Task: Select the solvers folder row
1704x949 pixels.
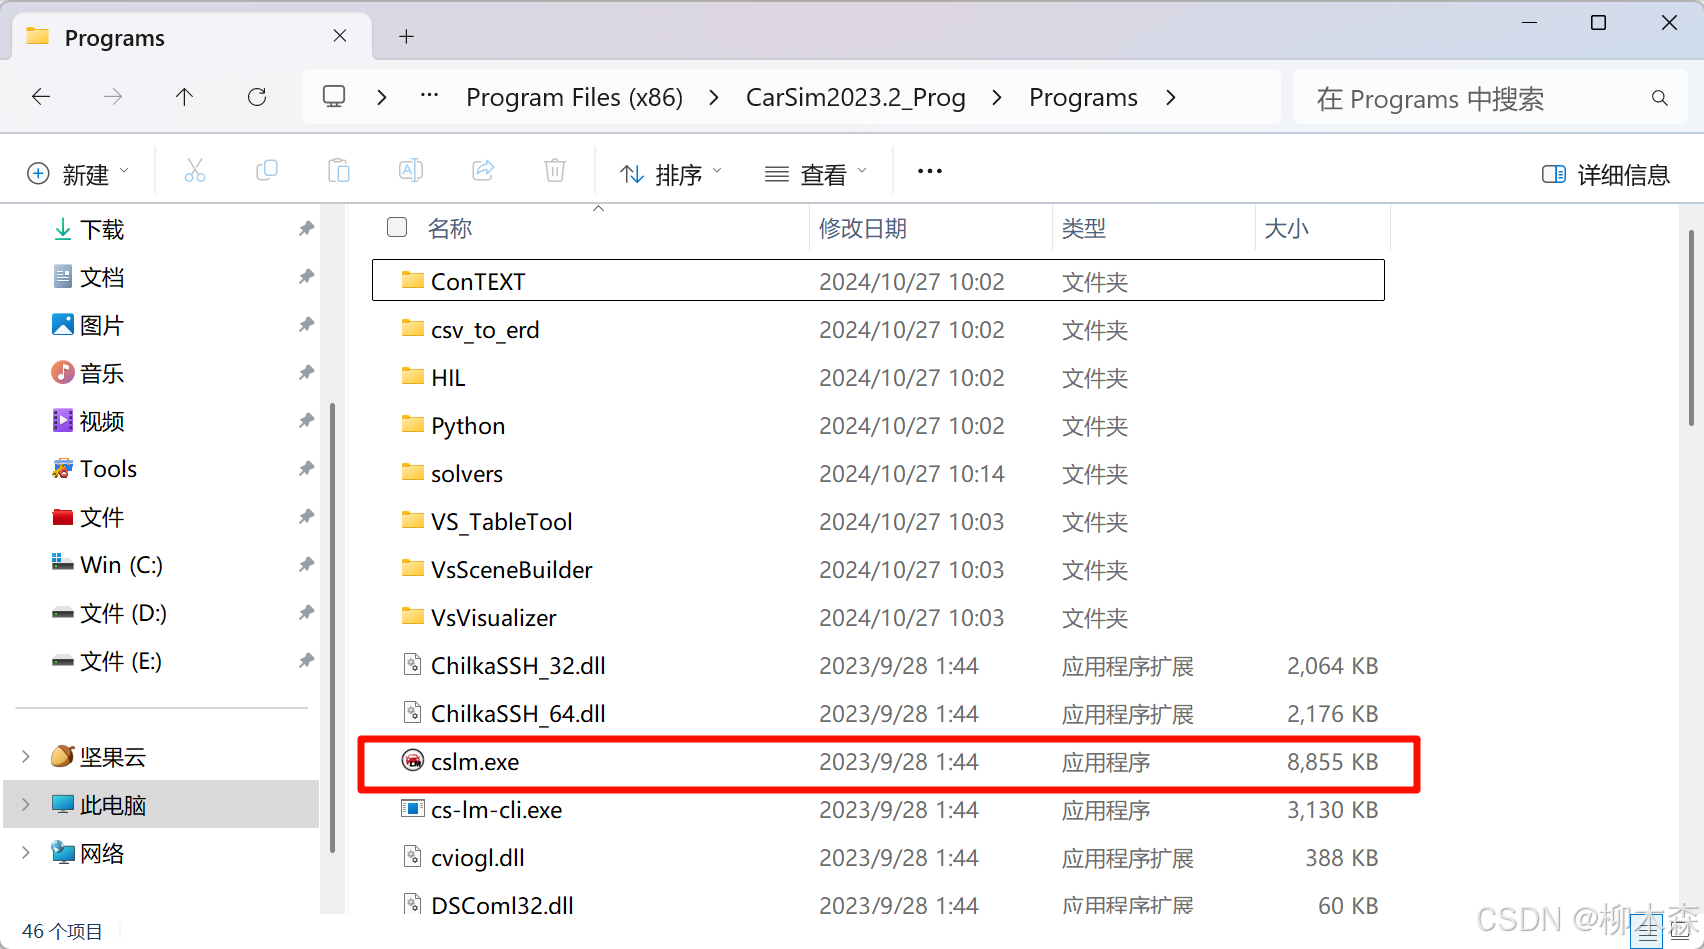Action: [x=878, y=473]
